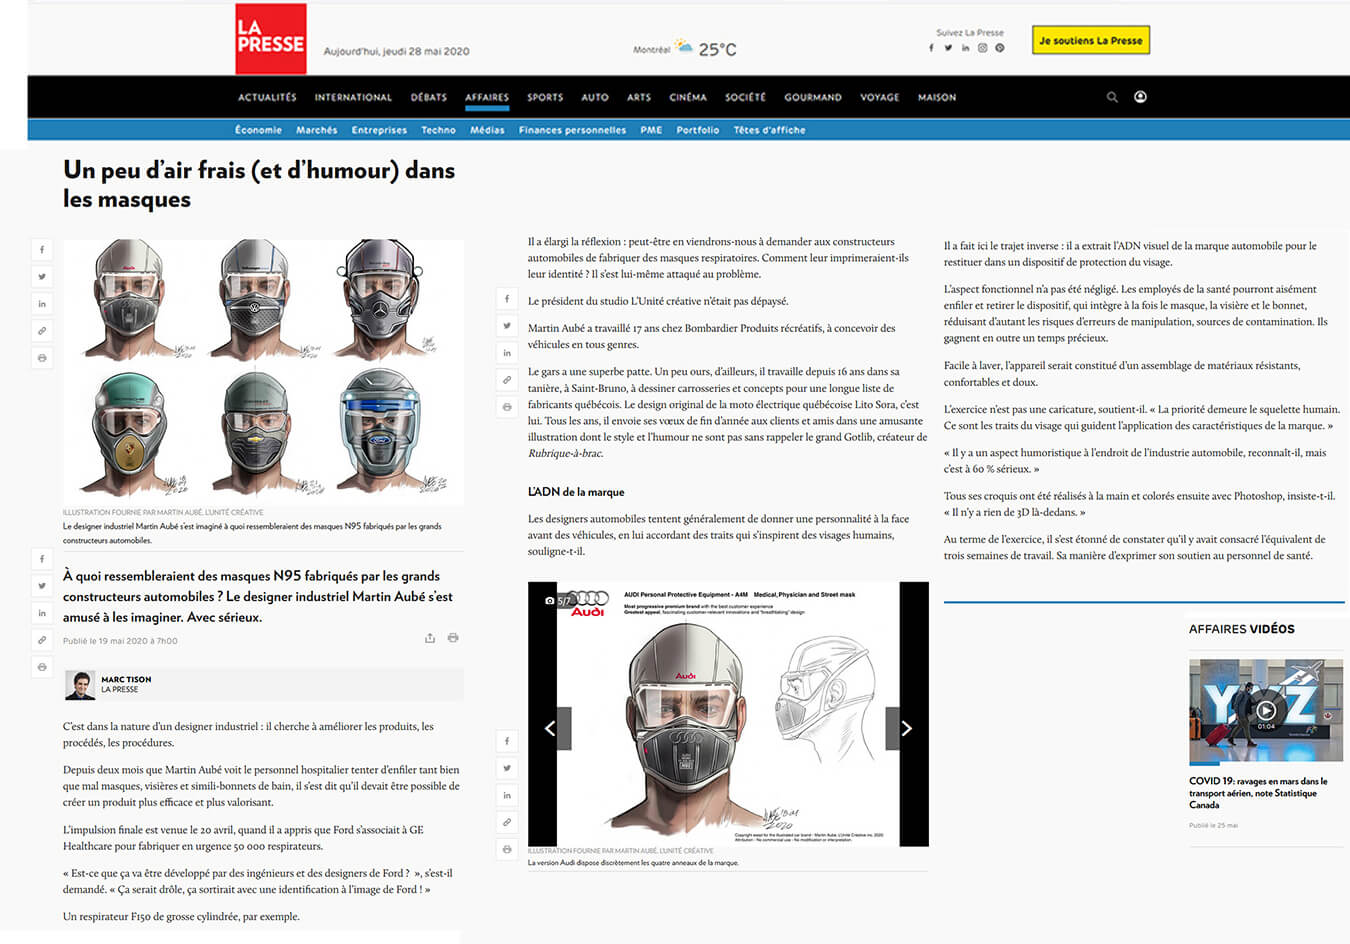
Task: LinkedIn share icon beside the Audi slideshow
Action: [507, 795]
